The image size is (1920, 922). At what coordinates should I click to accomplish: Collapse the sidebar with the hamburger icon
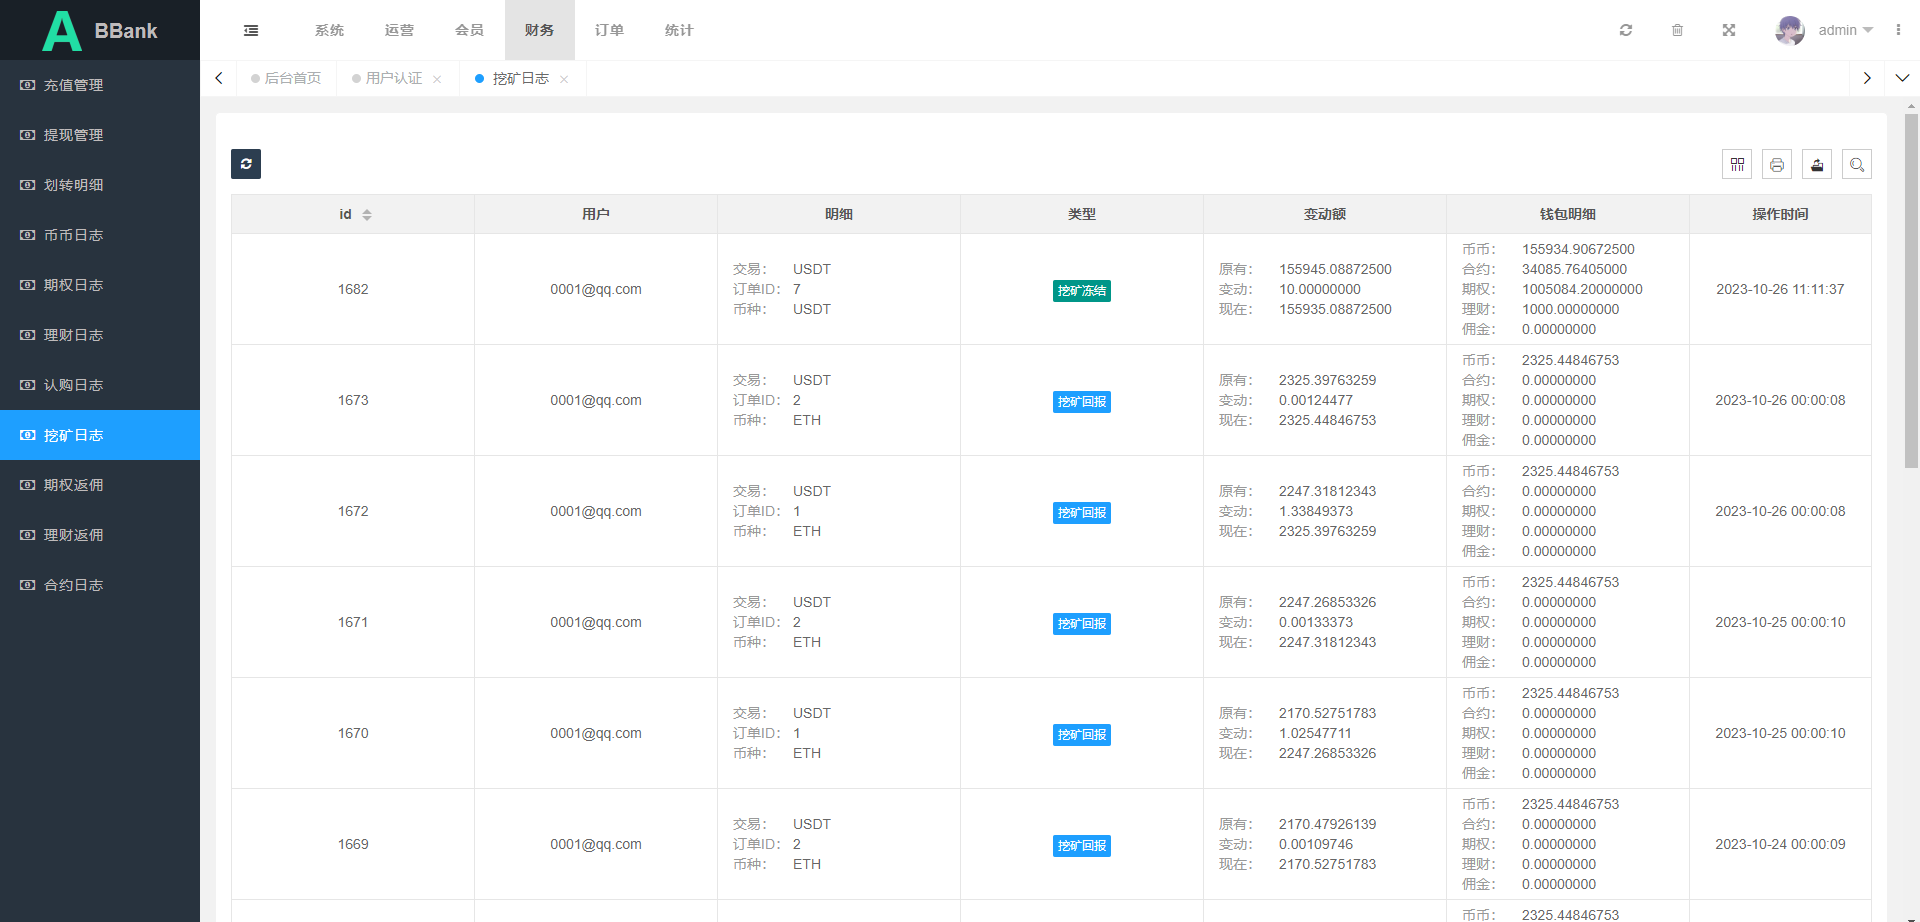point(251,30)
